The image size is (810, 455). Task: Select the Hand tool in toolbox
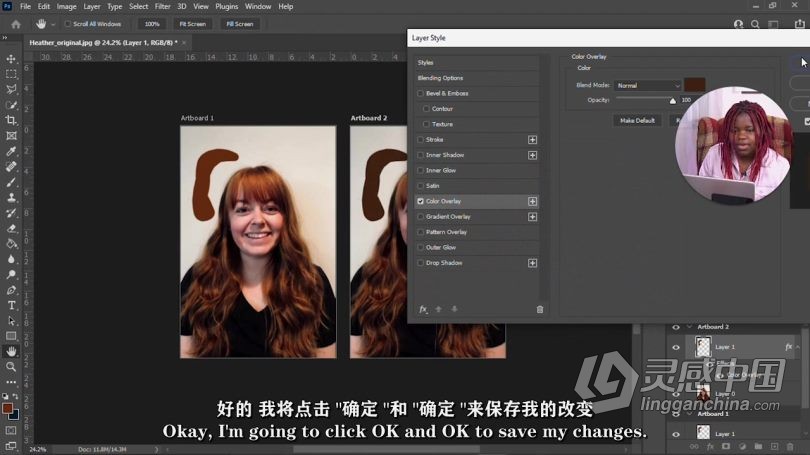click(11, 352)
